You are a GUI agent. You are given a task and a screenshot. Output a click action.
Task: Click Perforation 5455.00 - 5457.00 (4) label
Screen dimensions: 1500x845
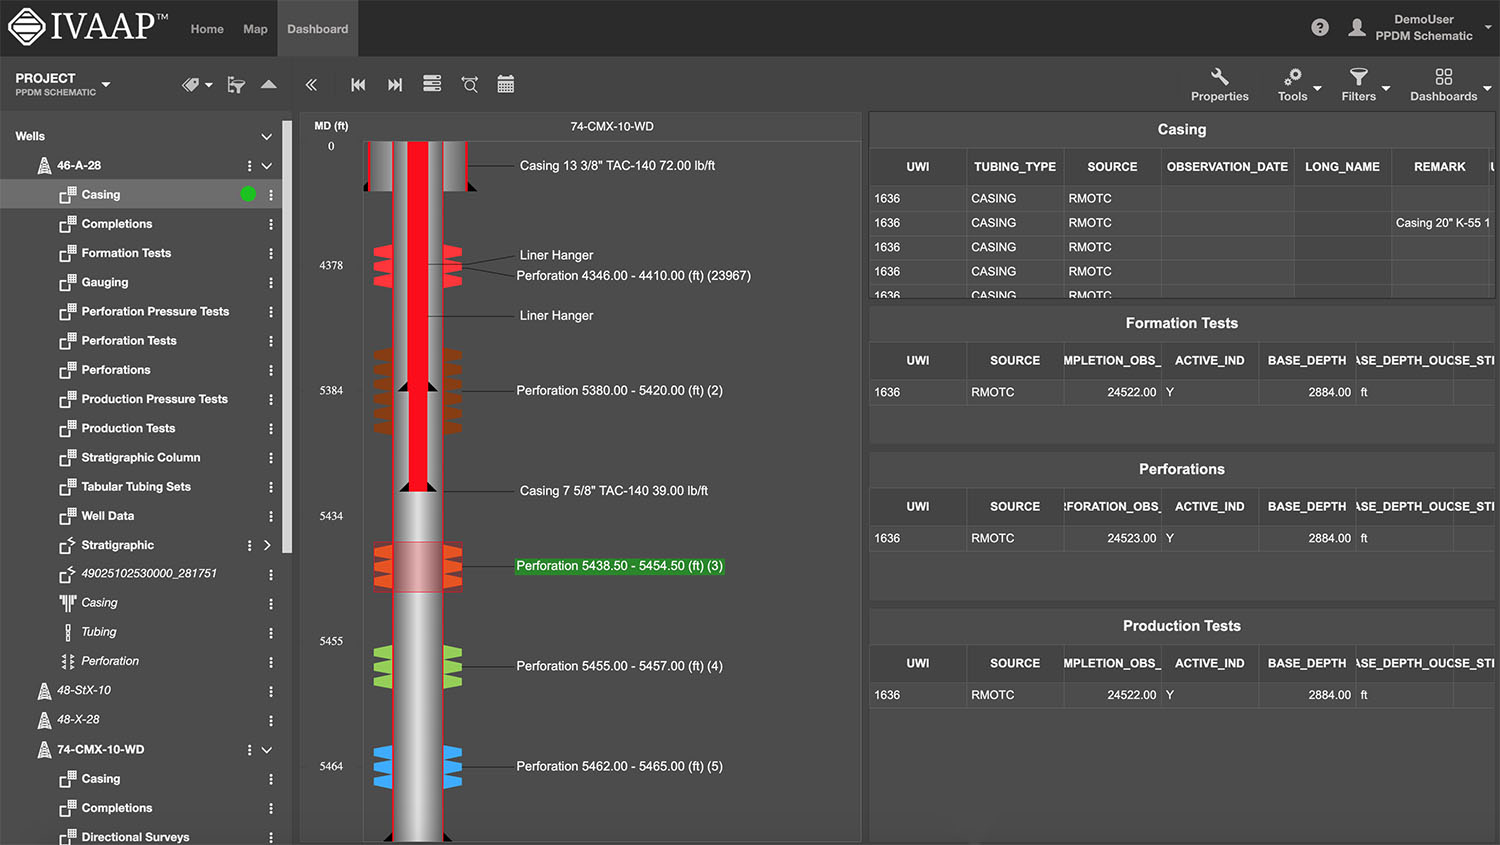(x=619, y=666)
